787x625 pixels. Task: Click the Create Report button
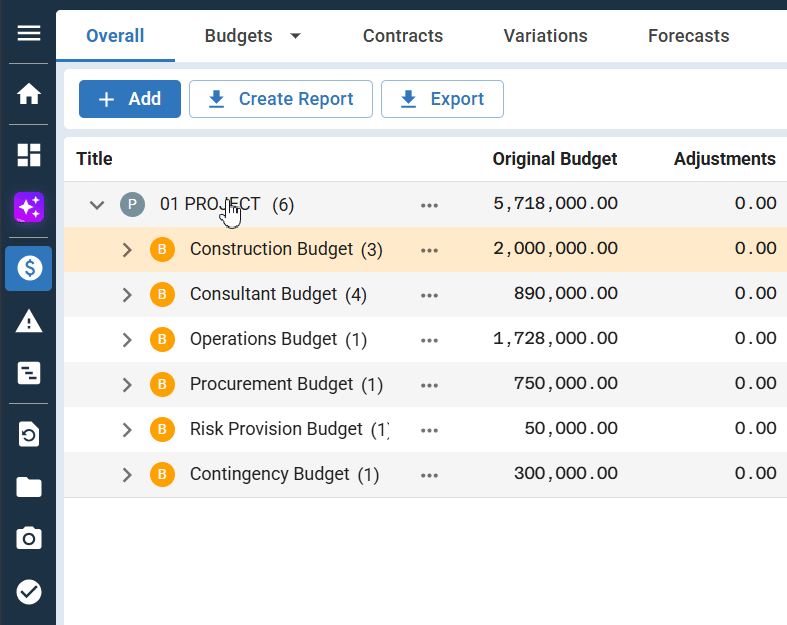click(x=280, y=99)
